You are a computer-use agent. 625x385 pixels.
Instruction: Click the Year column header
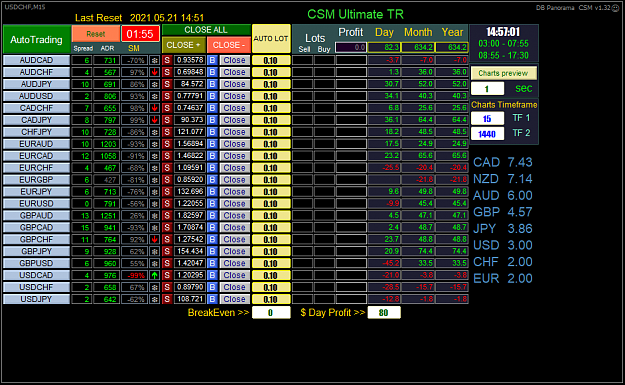(x=452, y=32)
